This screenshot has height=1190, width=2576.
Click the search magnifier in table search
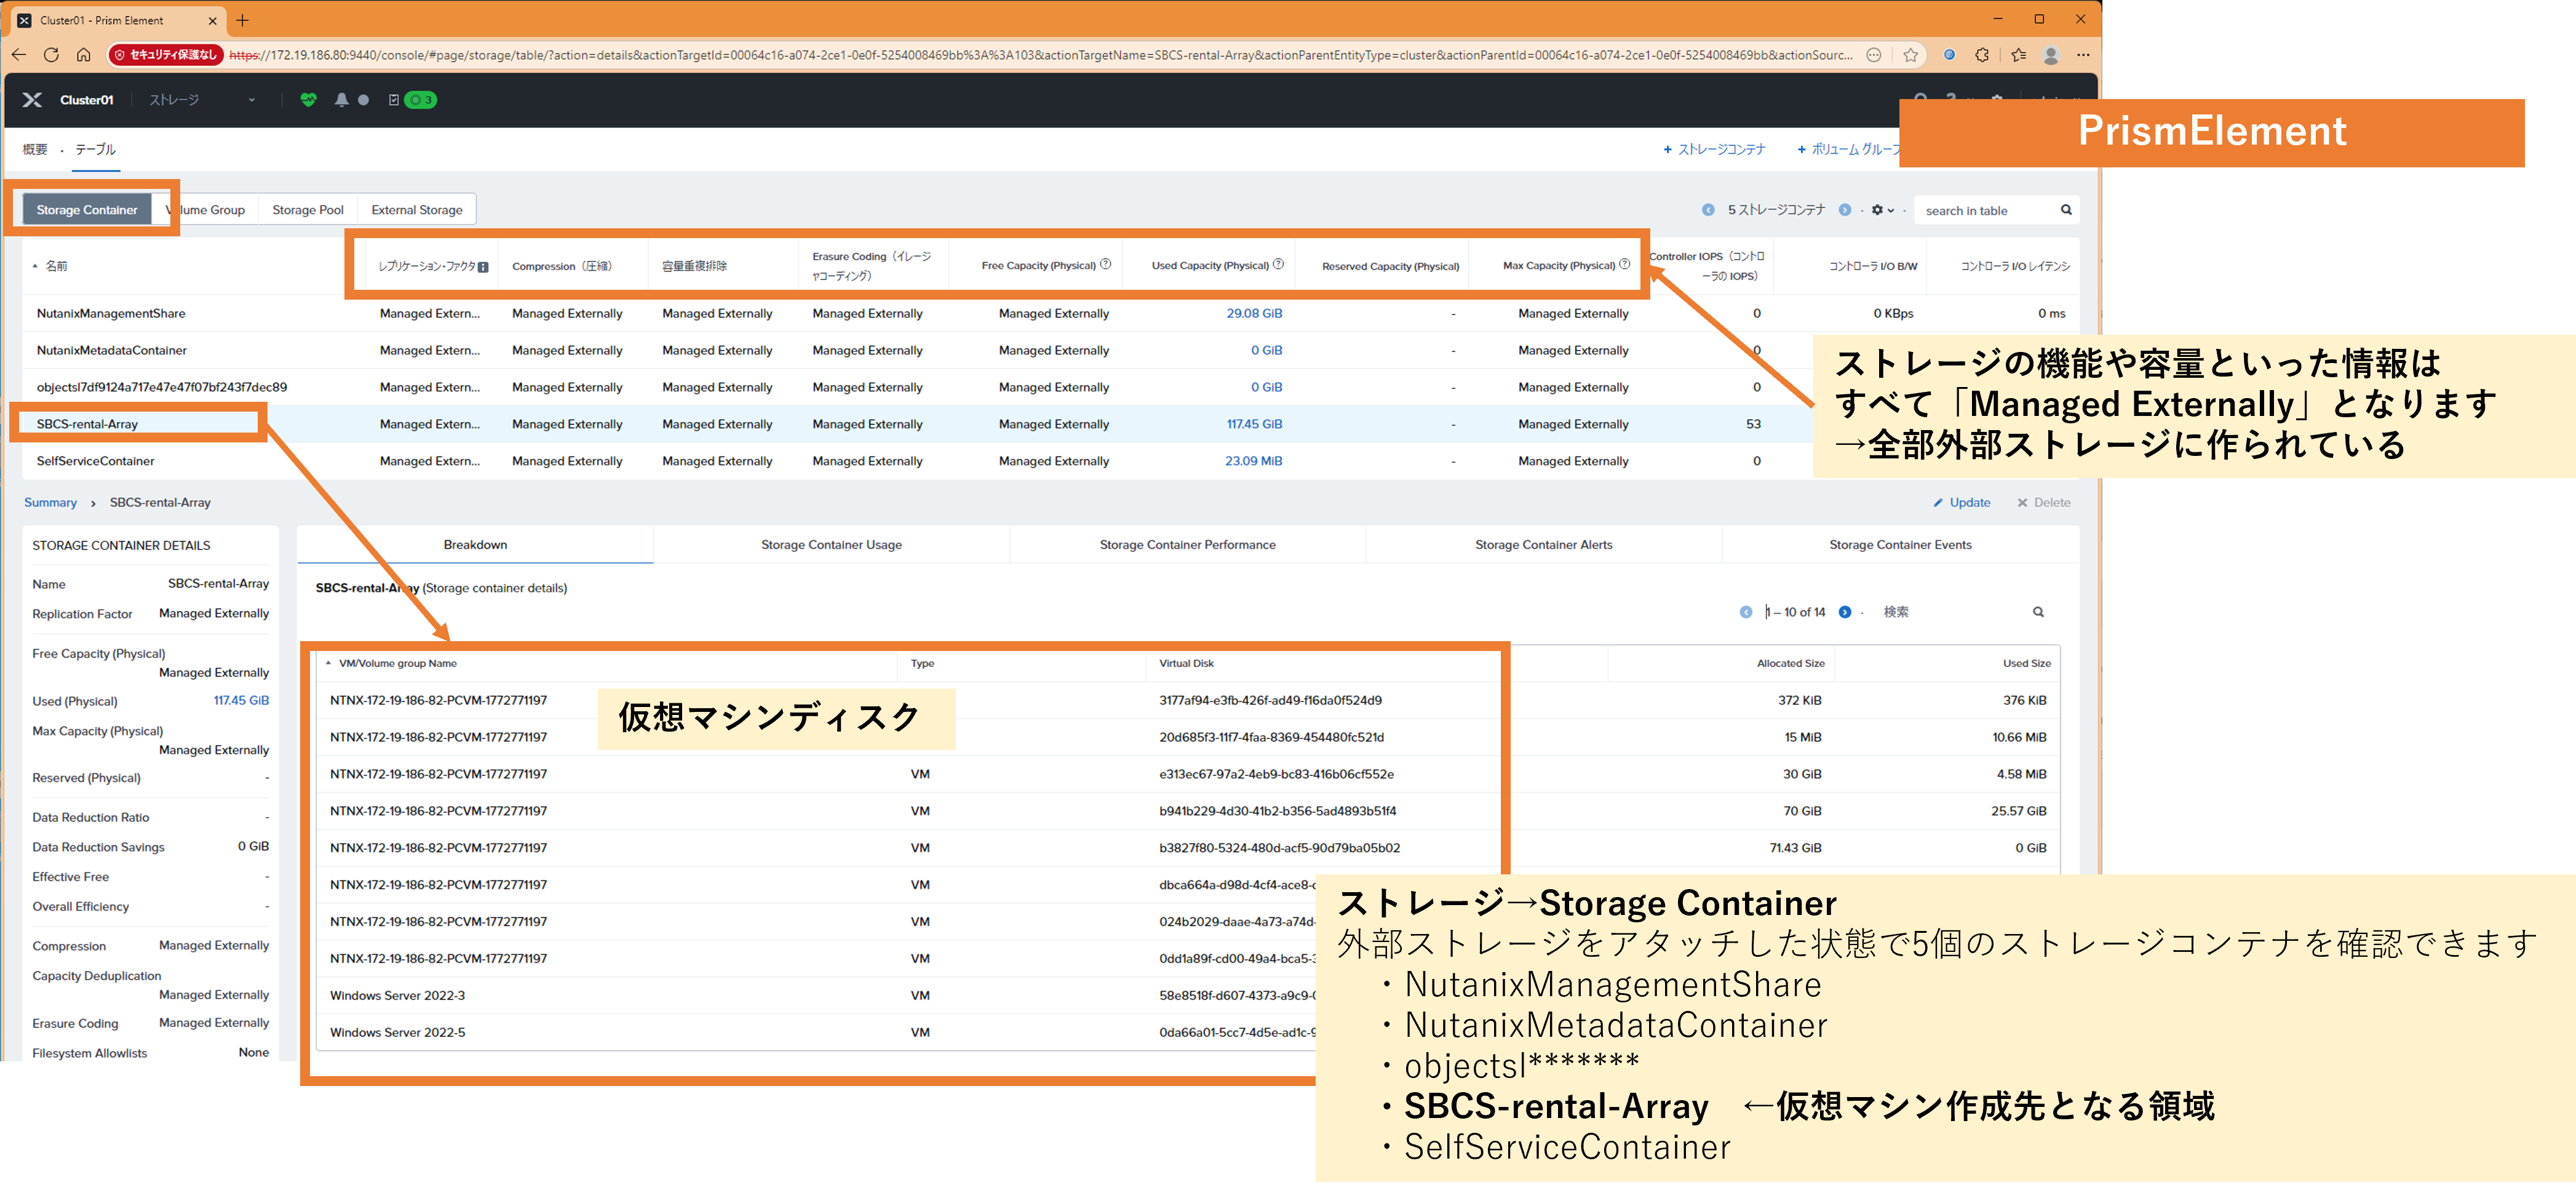tap(2066, 210)
